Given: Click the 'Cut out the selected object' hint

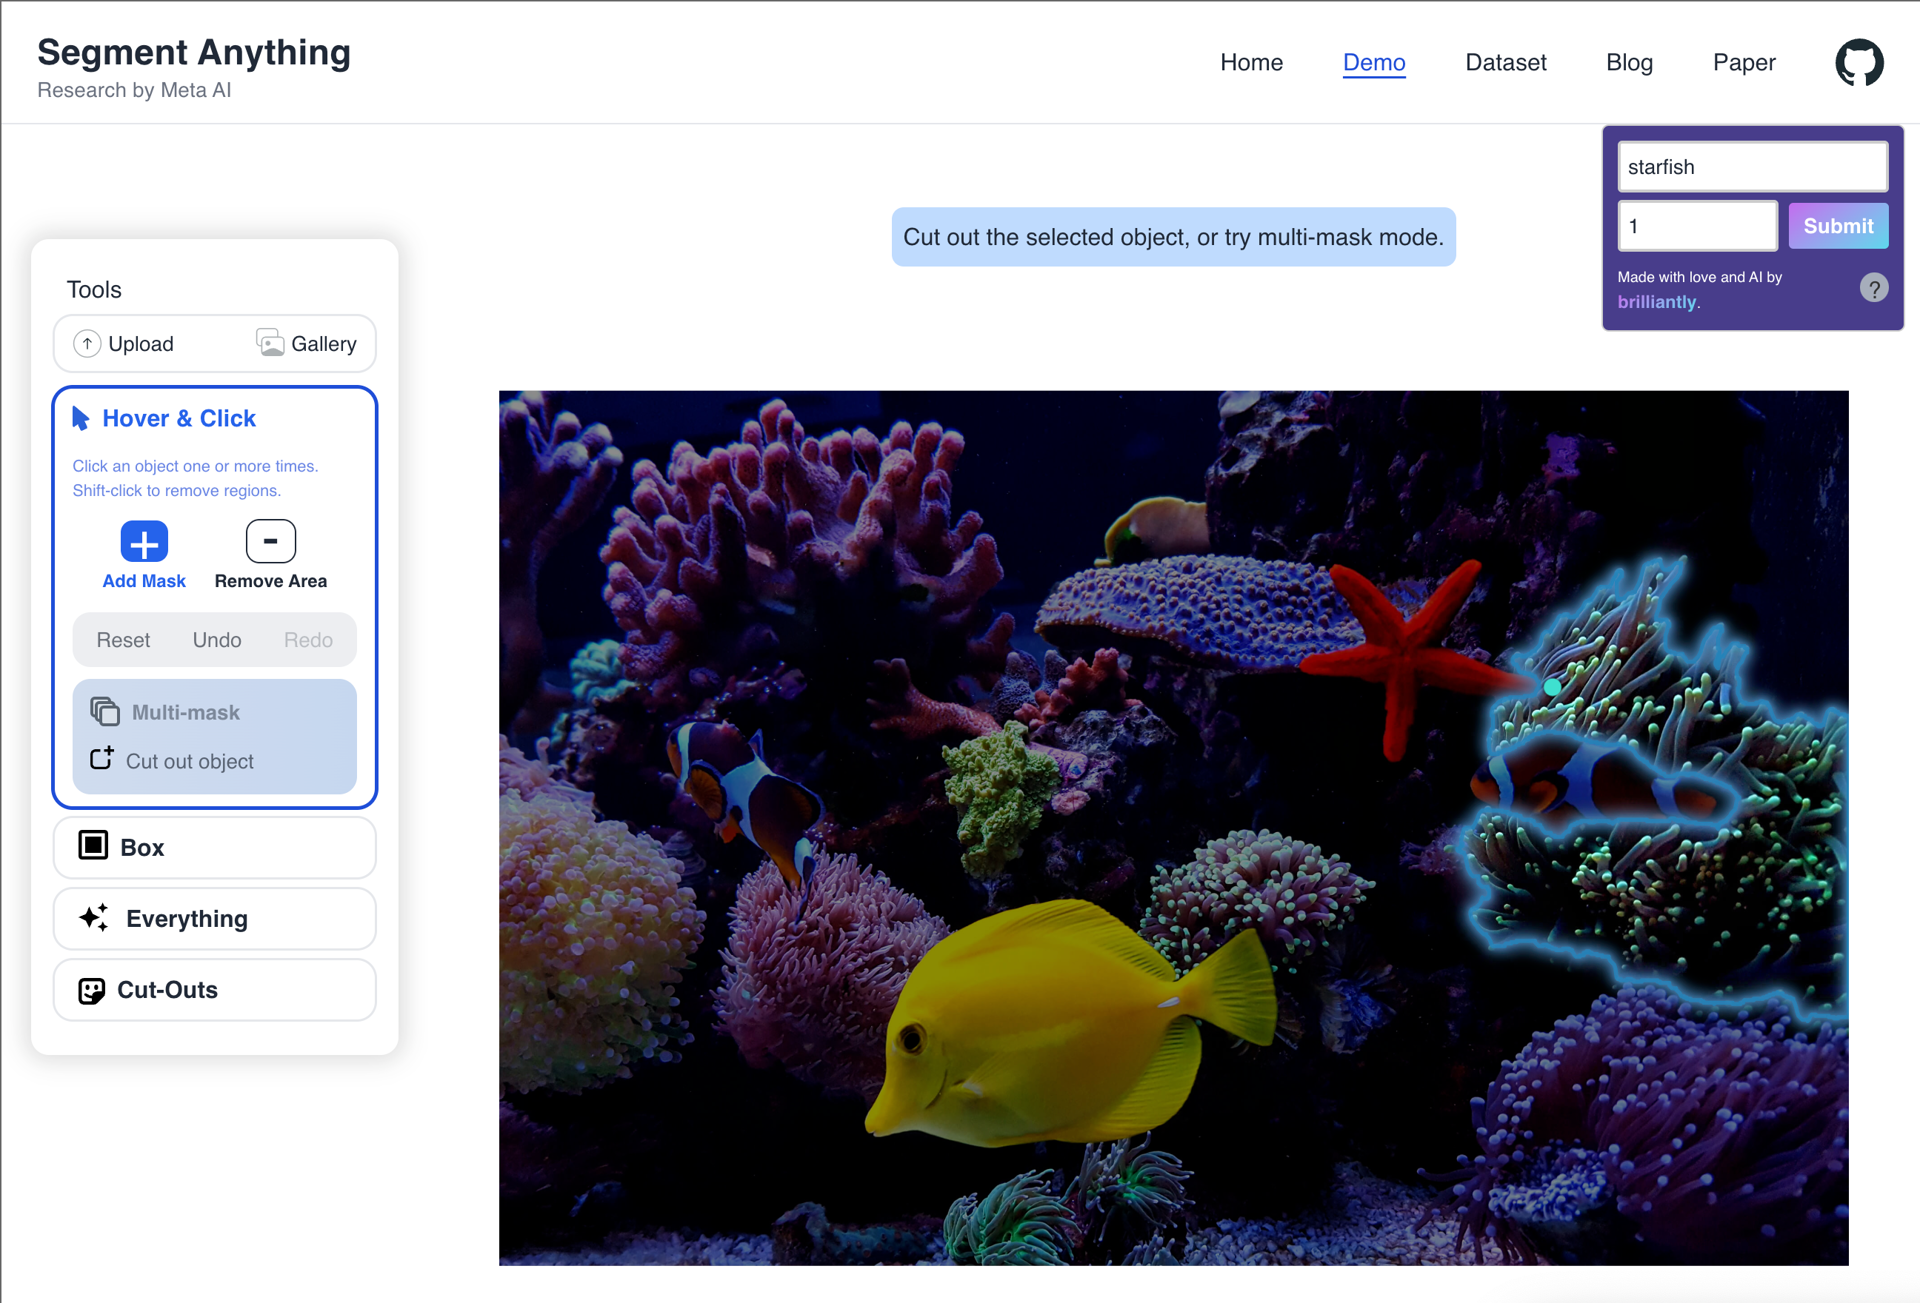Looking at the screenshot, I should coord(1173,237).
